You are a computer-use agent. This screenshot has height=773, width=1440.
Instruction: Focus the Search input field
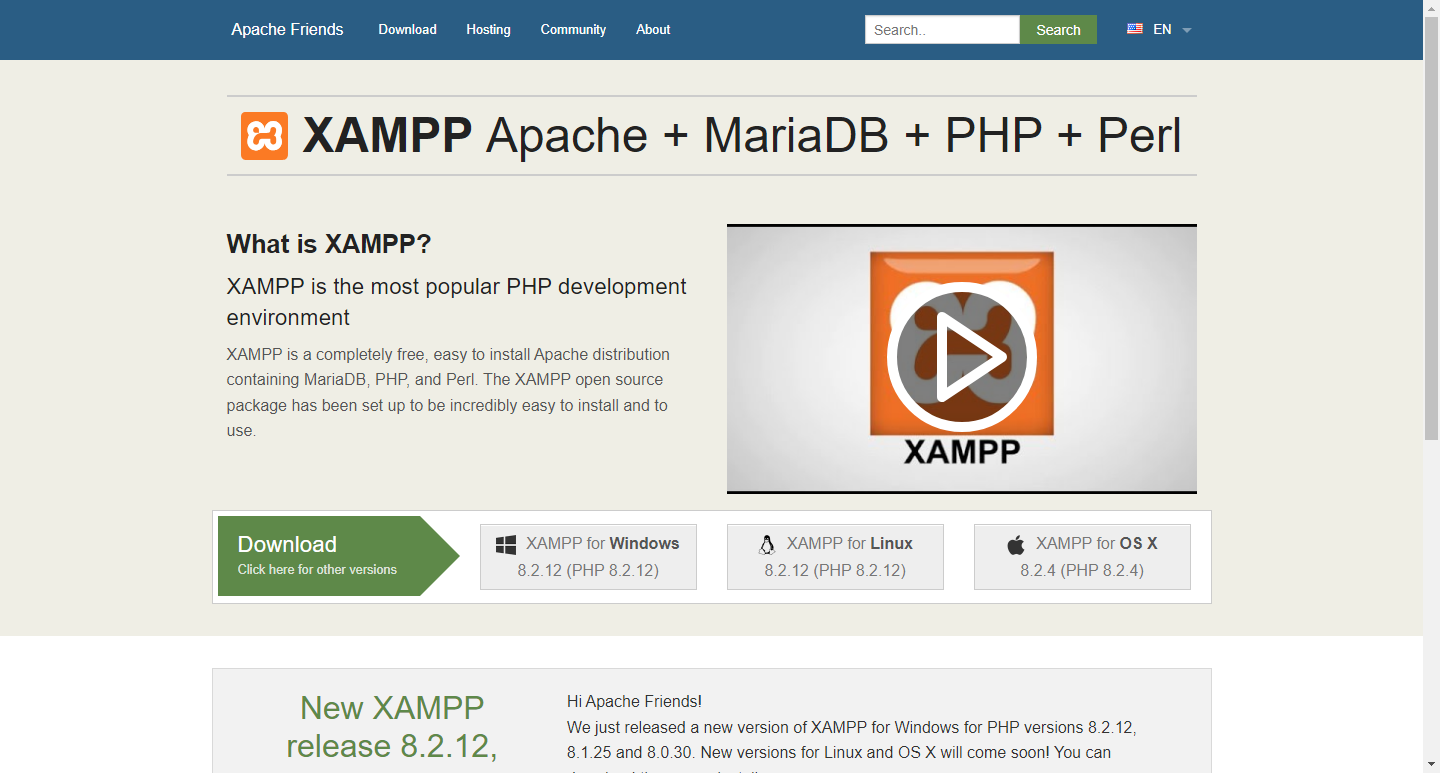[x=942, y=30]
